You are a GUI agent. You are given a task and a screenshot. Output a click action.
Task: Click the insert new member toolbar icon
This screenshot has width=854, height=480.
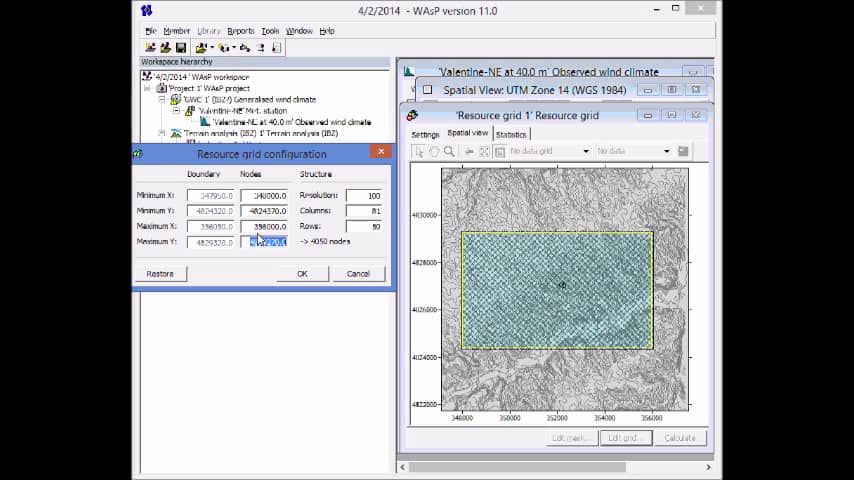pos(223,48)
